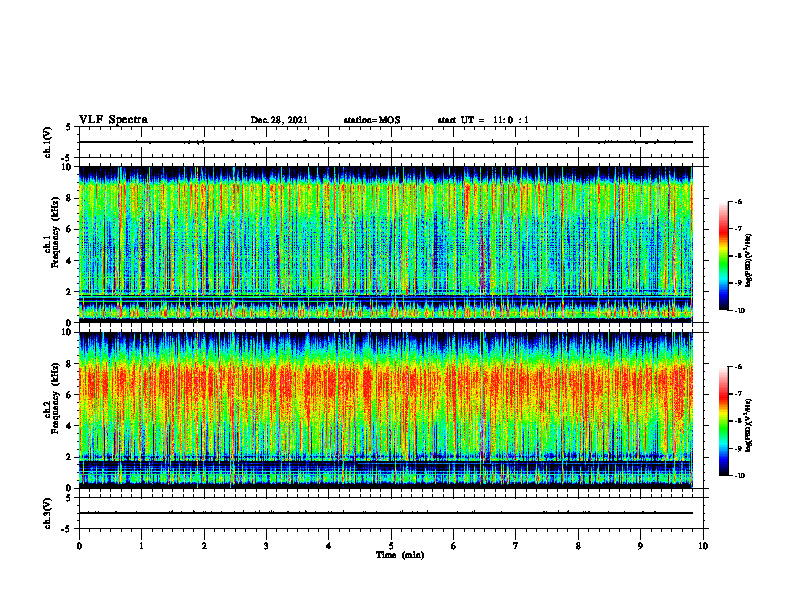This screenshot has height=612, width=792.
Task: Click the "1" tick on the time axis
Action: pyautogui.click(x=141, y=546)
